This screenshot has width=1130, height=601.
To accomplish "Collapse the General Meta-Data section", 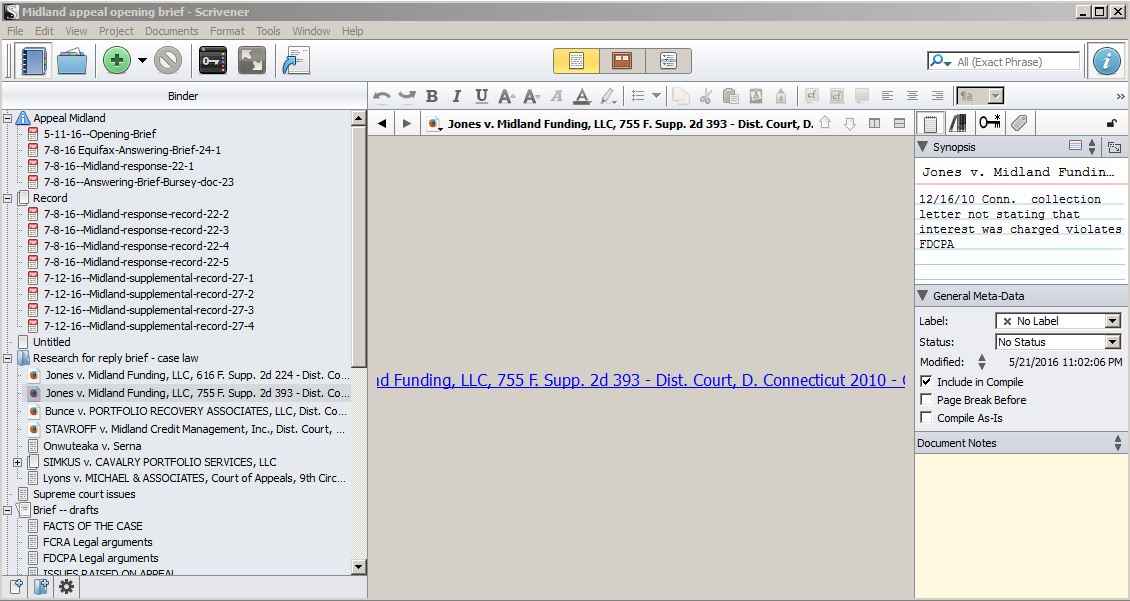I will click(x=922, y=295).
